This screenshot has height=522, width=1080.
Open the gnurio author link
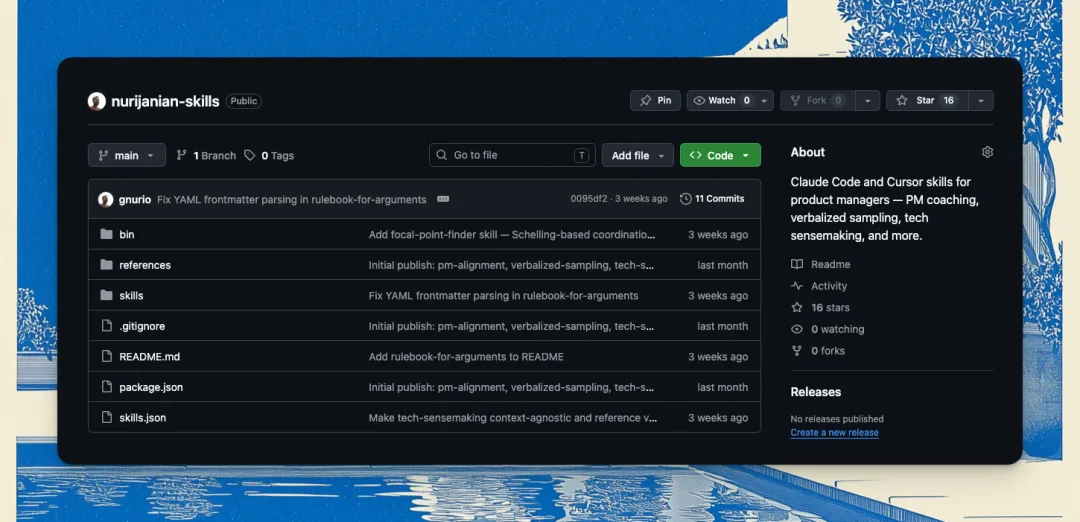pos(135,200)
